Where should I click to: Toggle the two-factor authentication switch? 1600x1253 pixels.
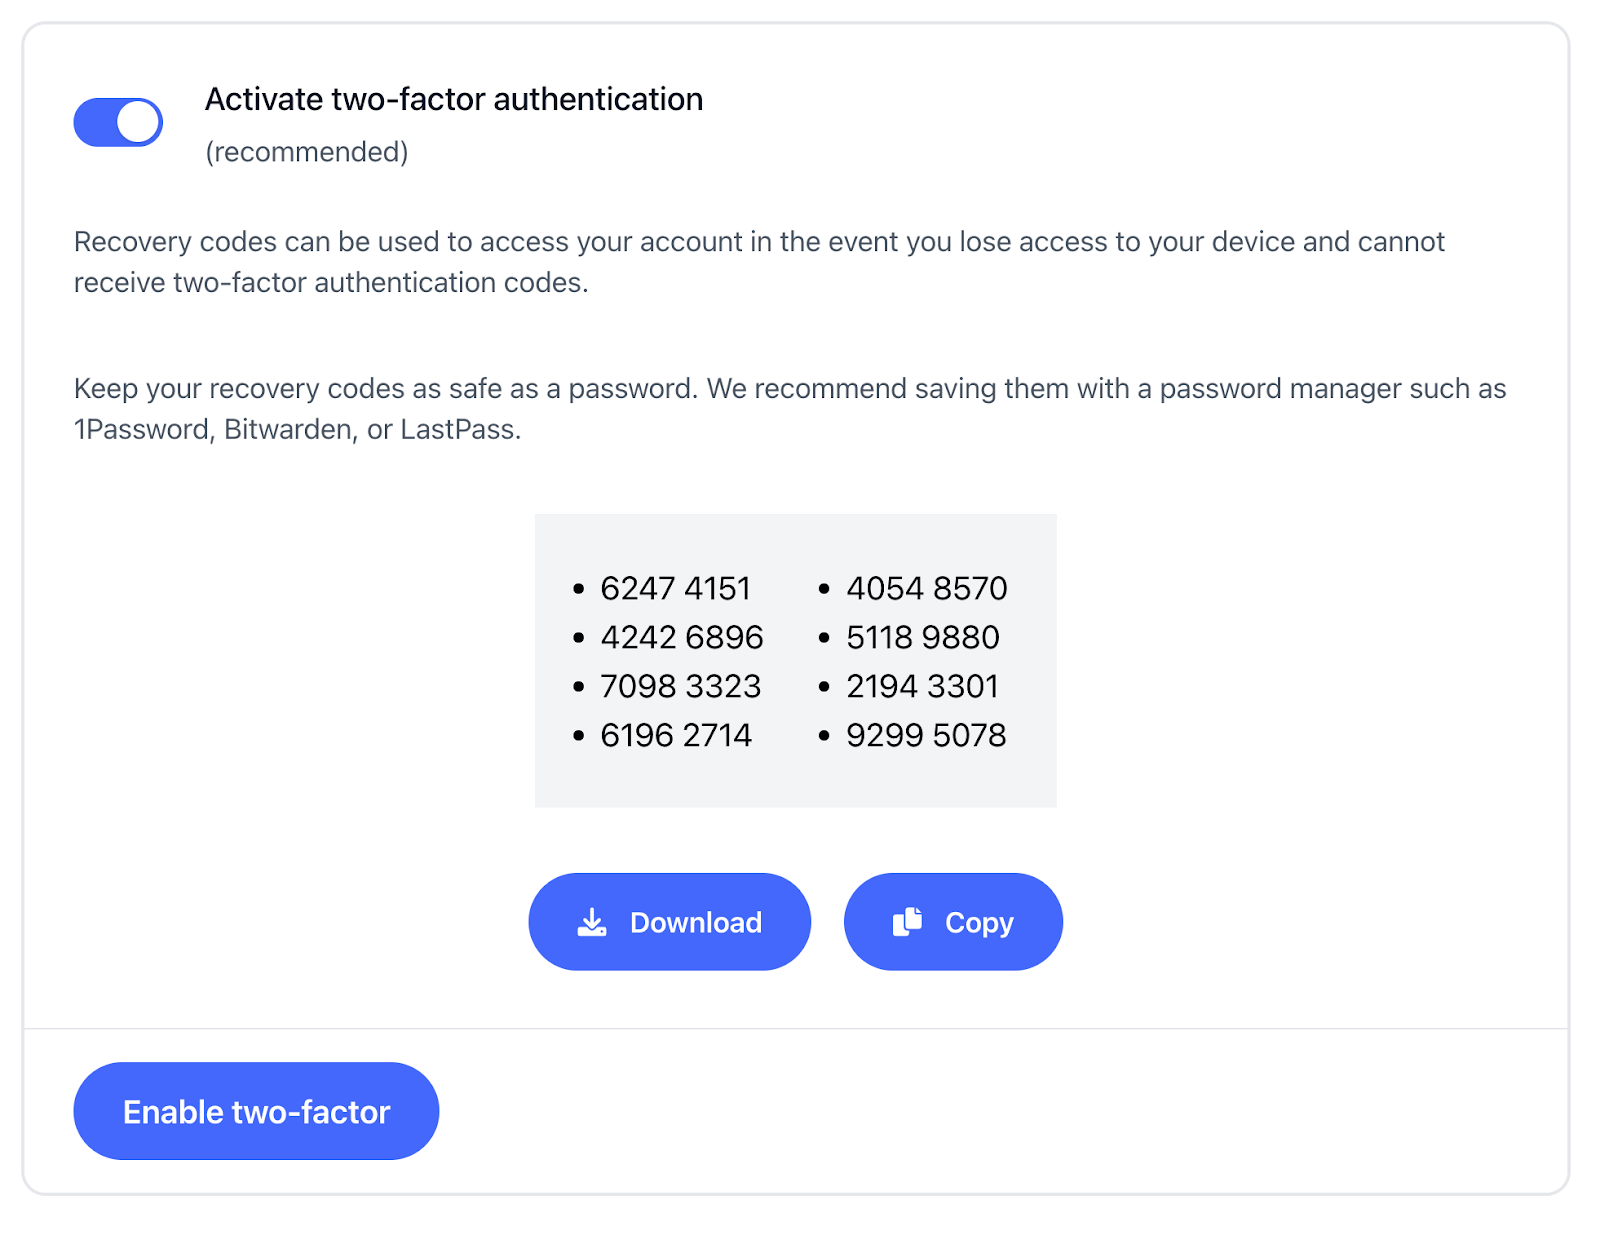[x=118, y=122]
